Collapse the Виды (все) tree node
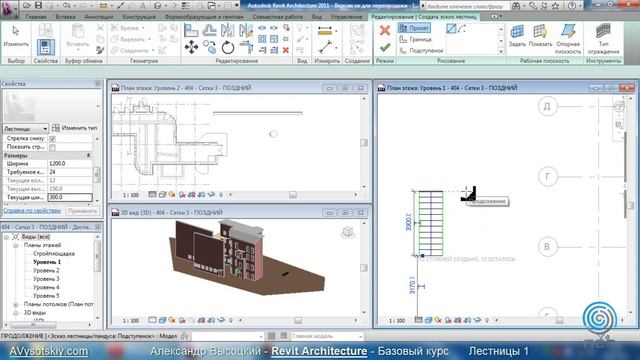The height and width of the screenshot is (360, 640). pyautogui.click(x=7, y=237)
